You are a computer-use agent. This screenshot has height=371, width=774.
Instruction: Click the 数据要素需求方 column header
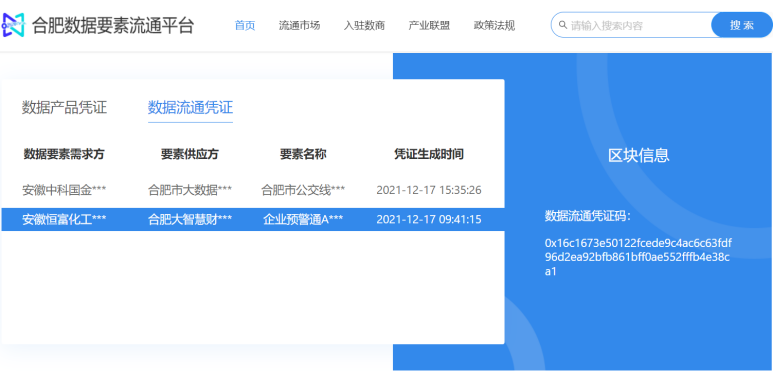(64, 154)
